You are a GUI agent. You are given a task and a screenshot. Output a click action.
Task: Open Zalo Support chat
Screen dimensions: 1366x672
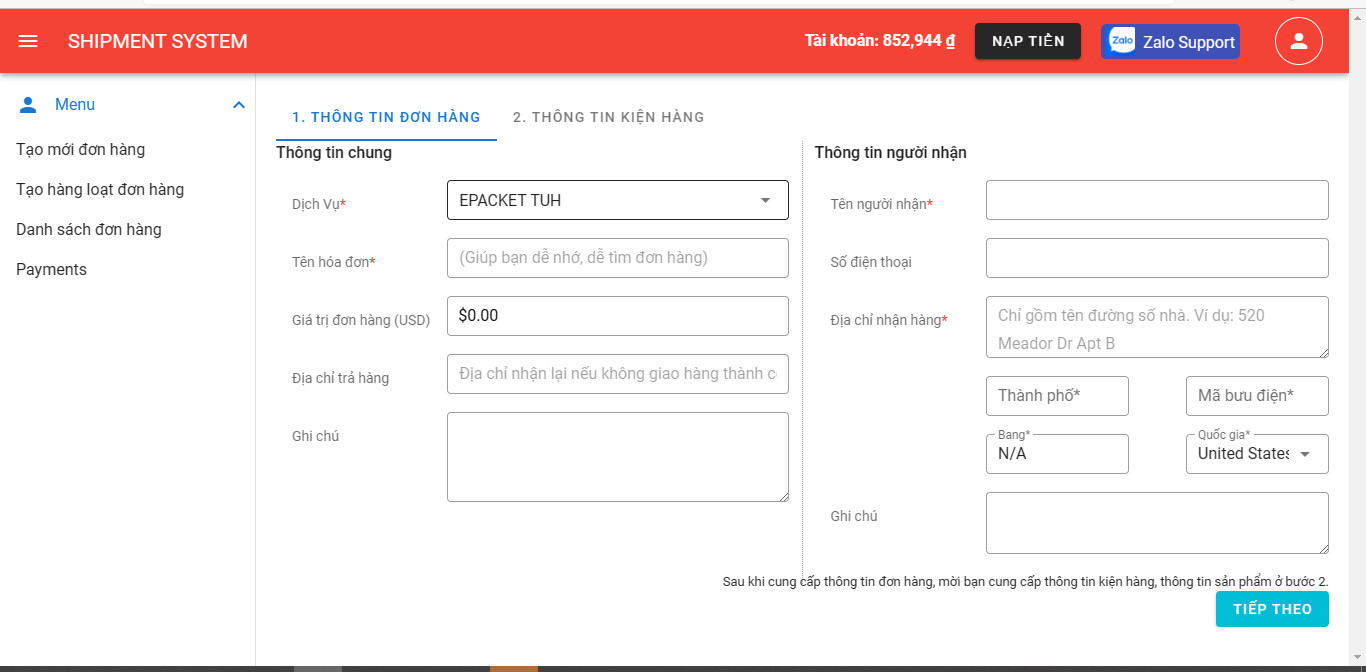pos(1170,42)
